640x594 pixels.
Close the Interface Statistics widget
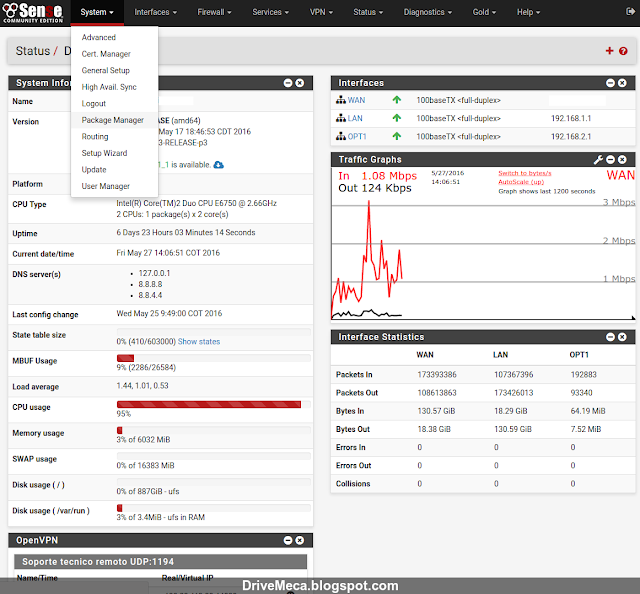pyautogui.click(x=622, y=337)
